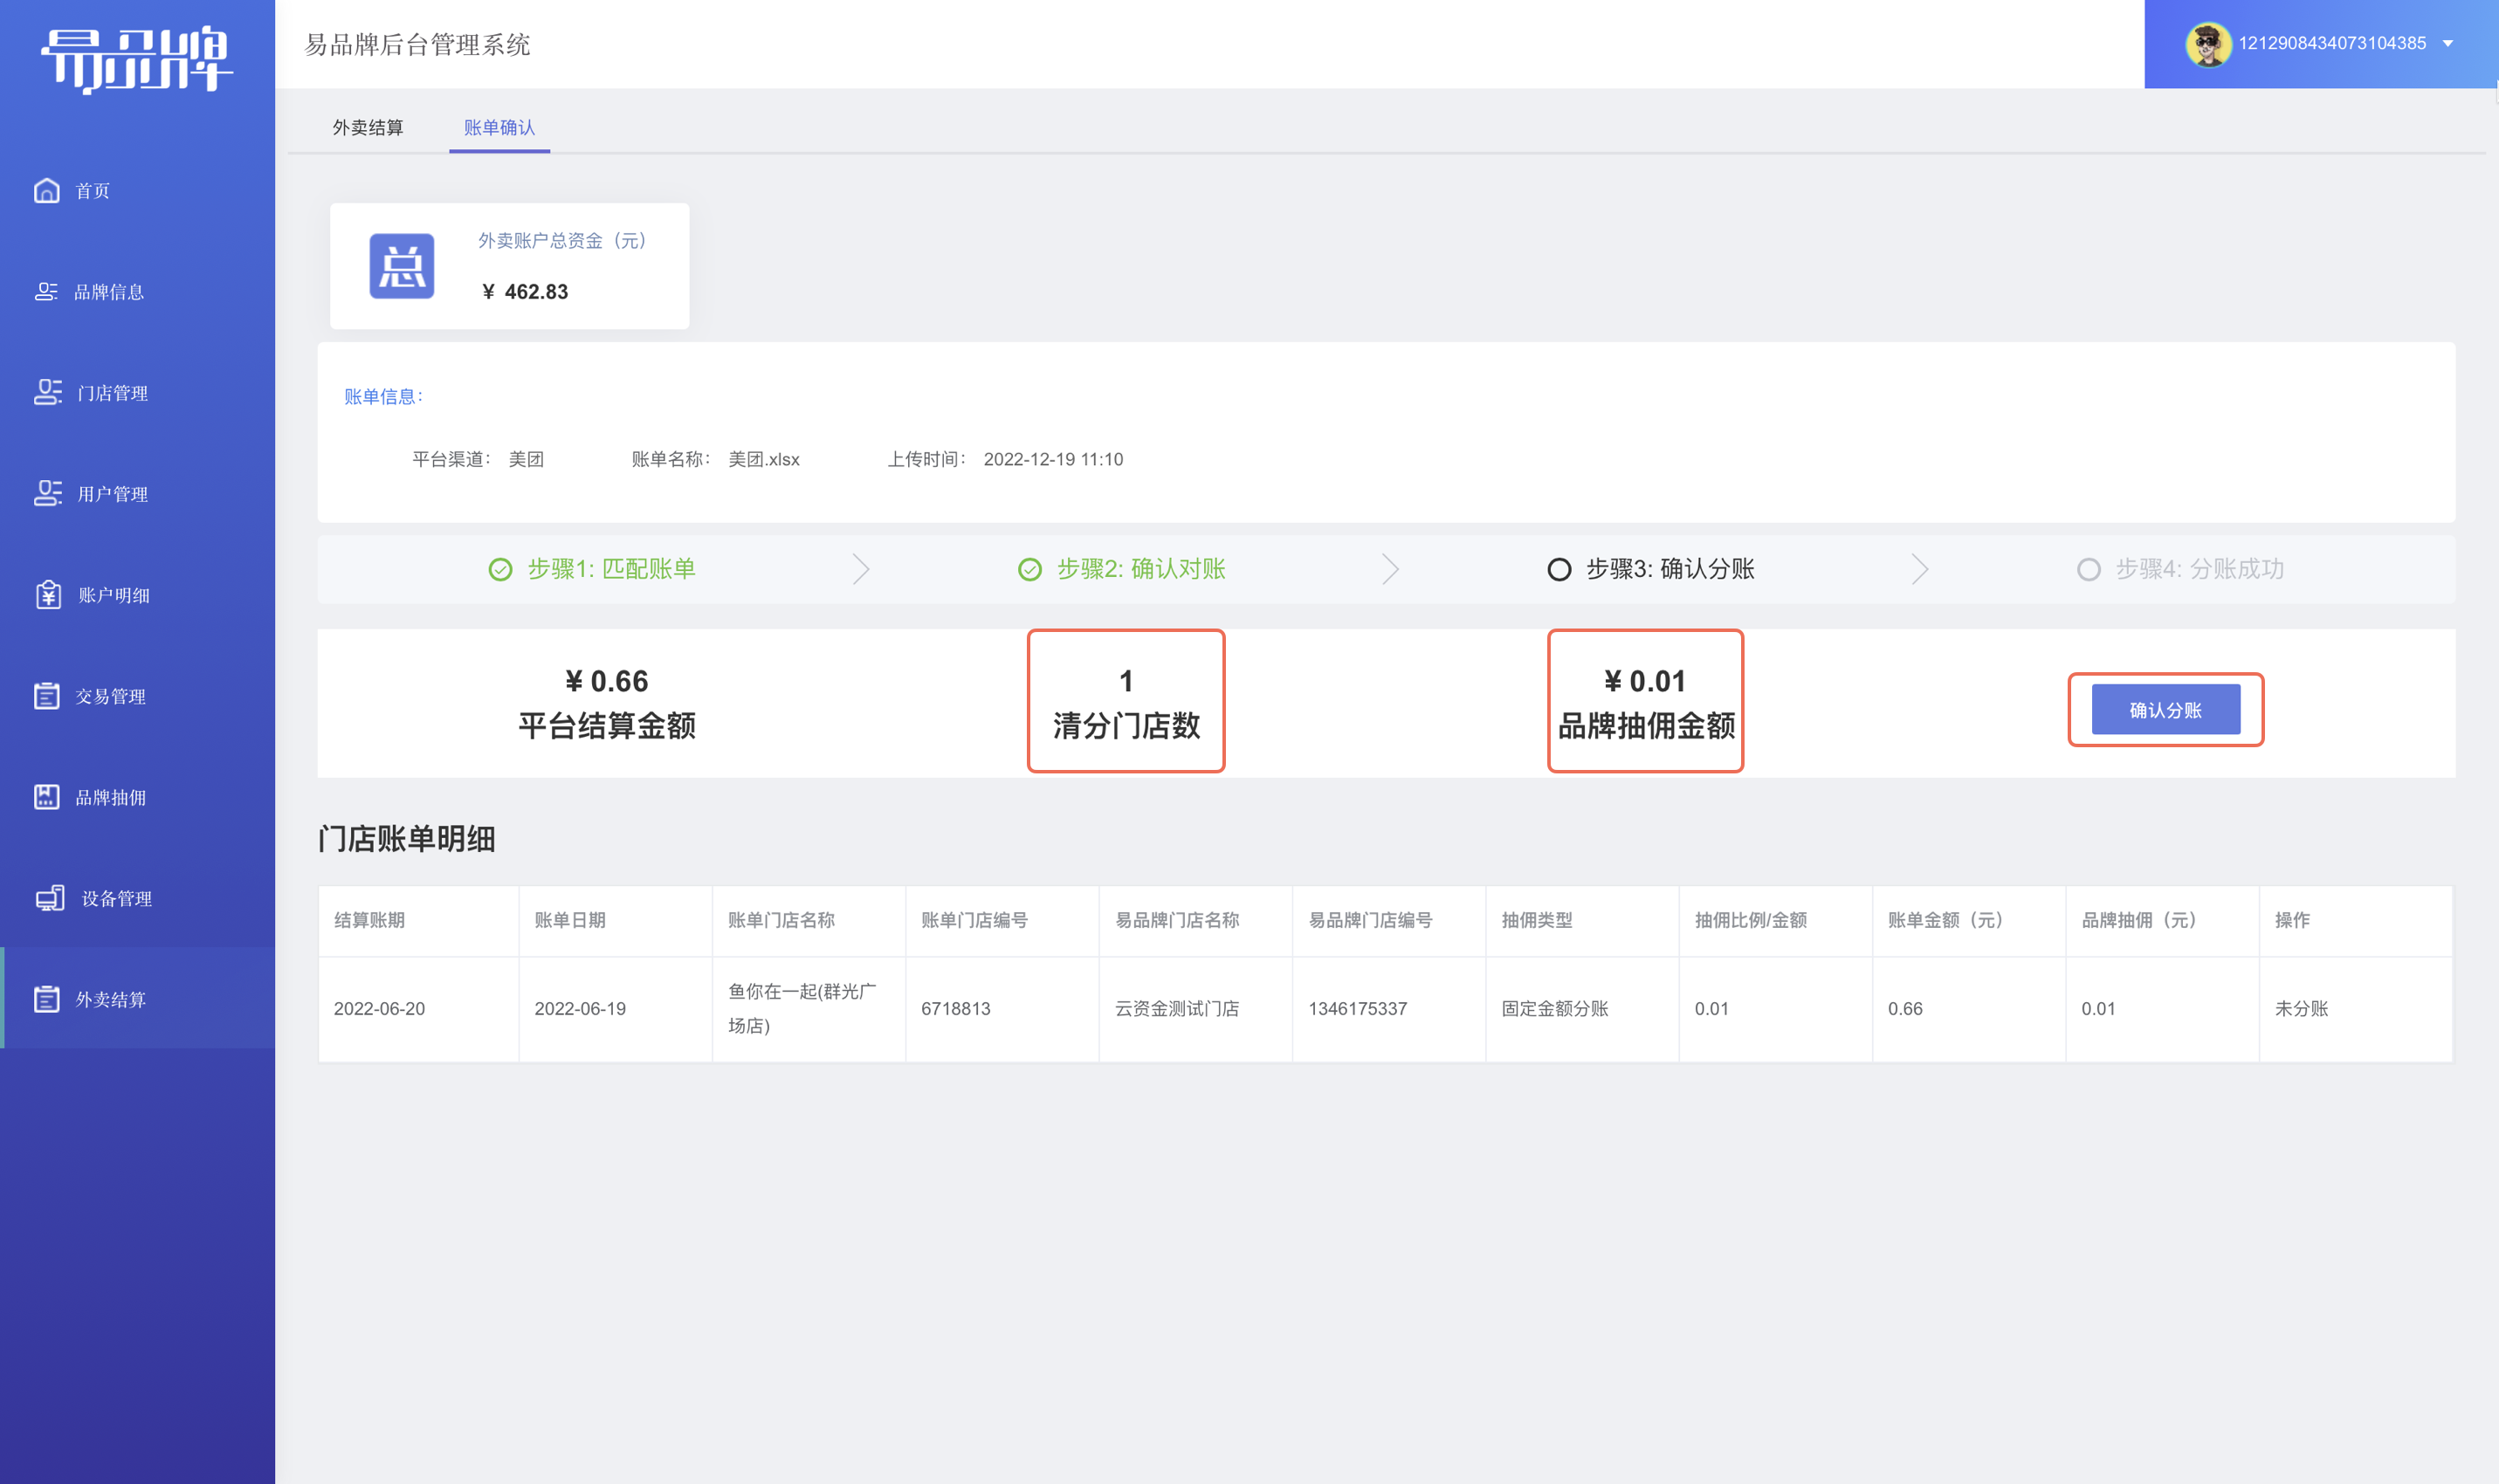Click the blue 总 account icon
Screen dimensions: 2499x1484
[402, 266]
